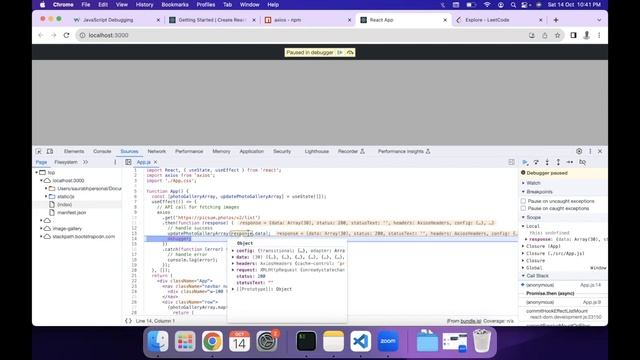Select commitHookEffectListMount call frame
This screenshot has width=640, height=360.
(563, 313)
